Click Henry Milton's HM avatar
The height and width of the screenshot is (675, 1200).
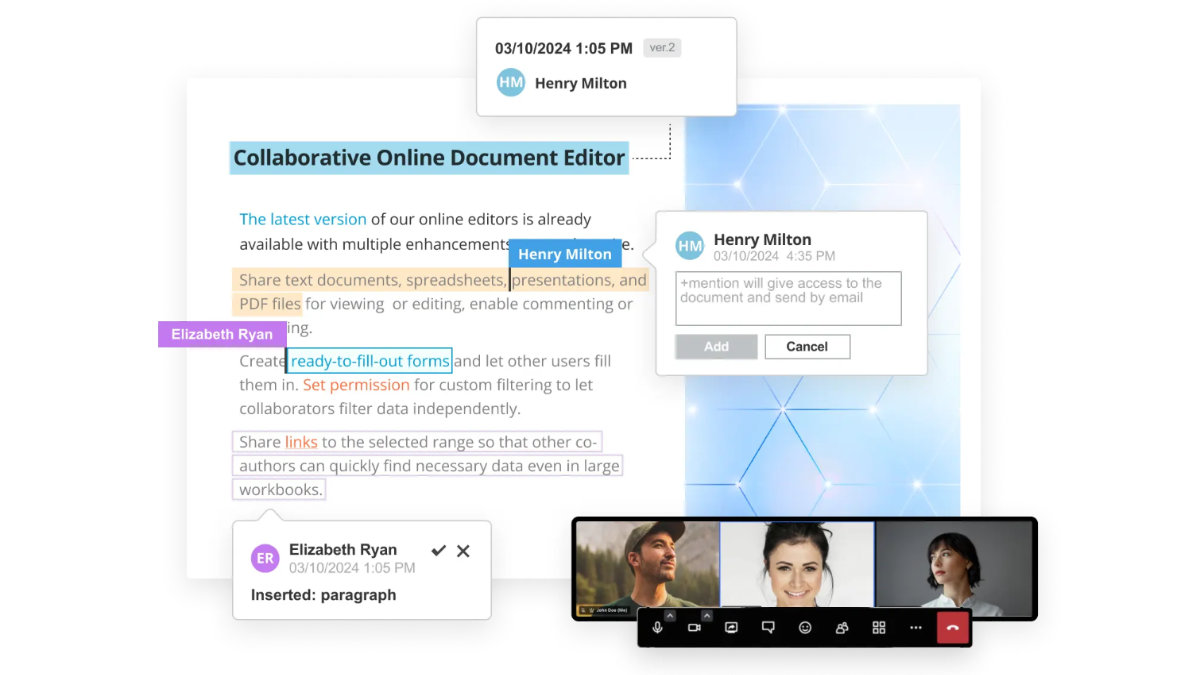(689, 245)
